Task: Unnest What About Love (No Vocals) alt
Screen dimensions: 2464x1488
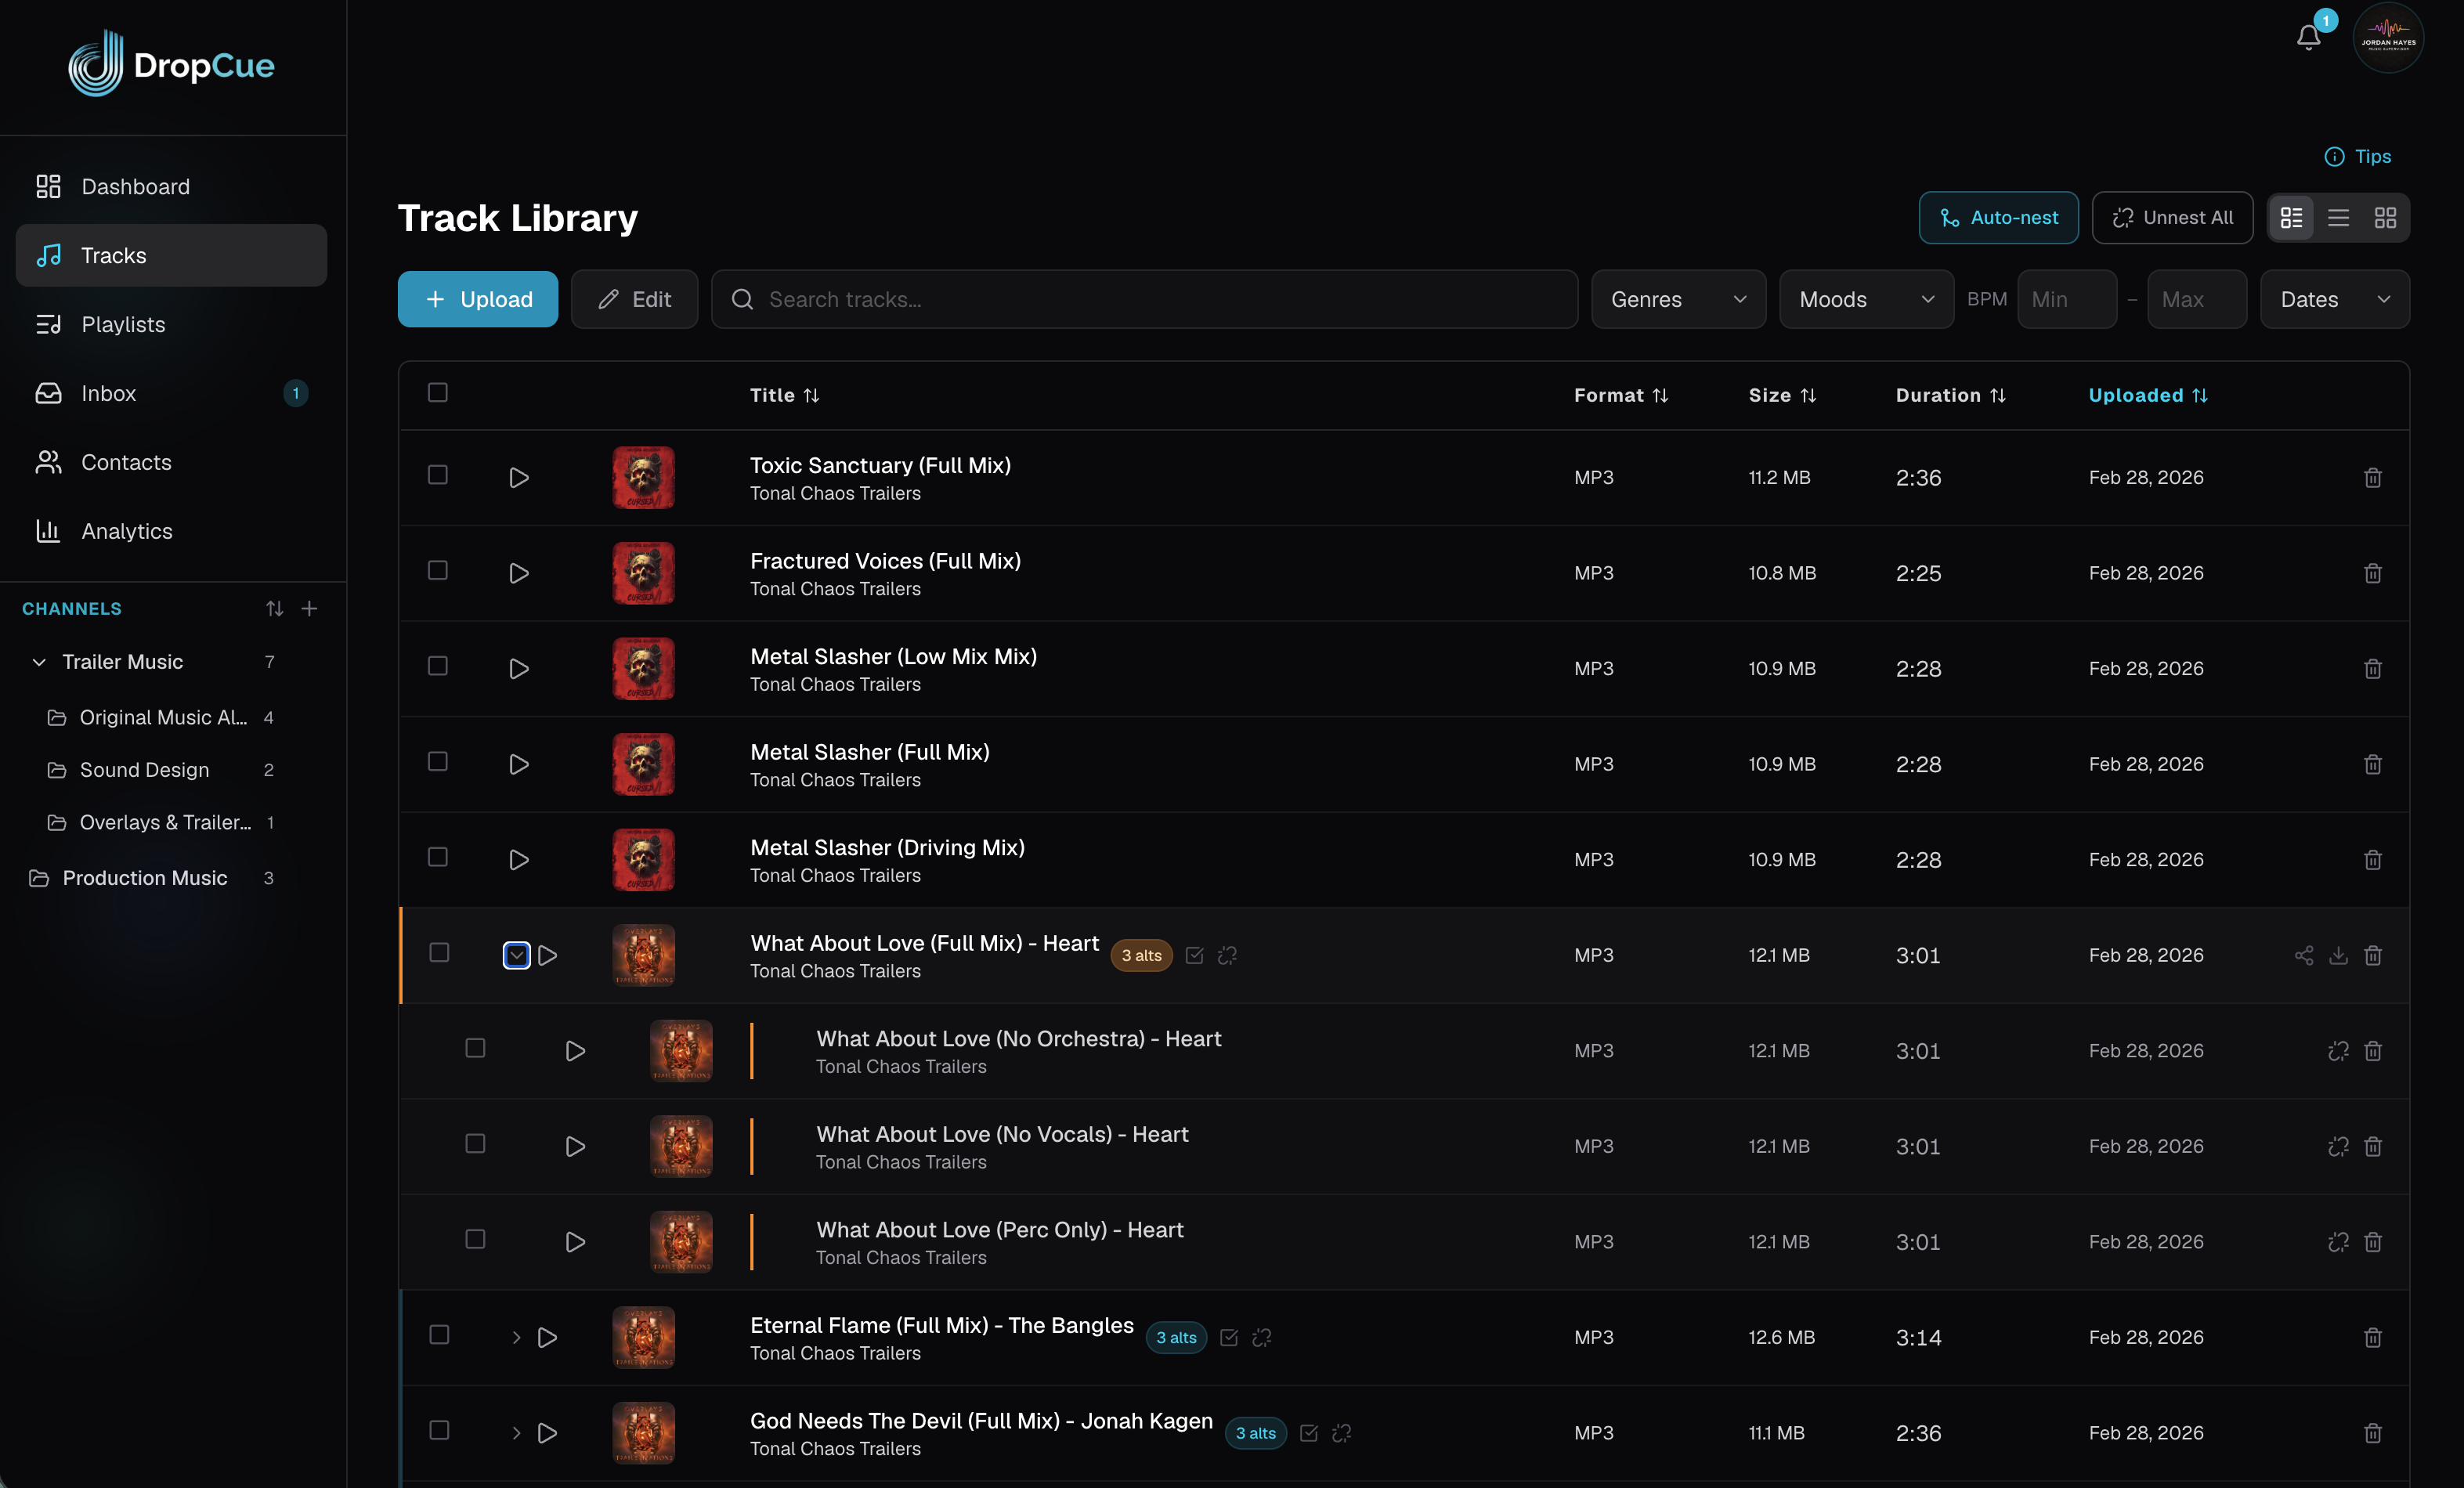Action: (x=2338, y=1146)
